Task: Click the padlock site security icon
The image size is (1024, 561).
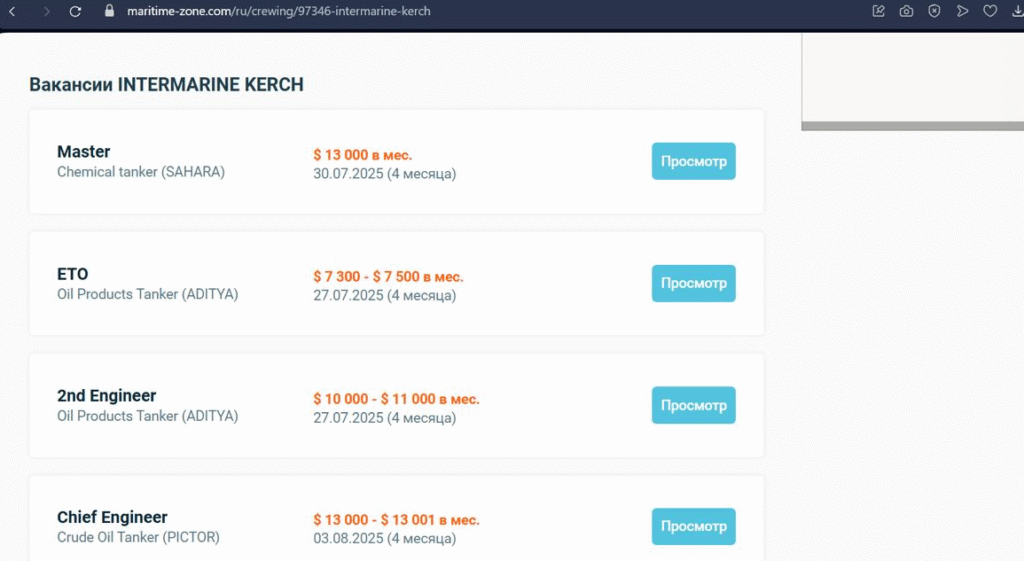Action: (109, 11)
